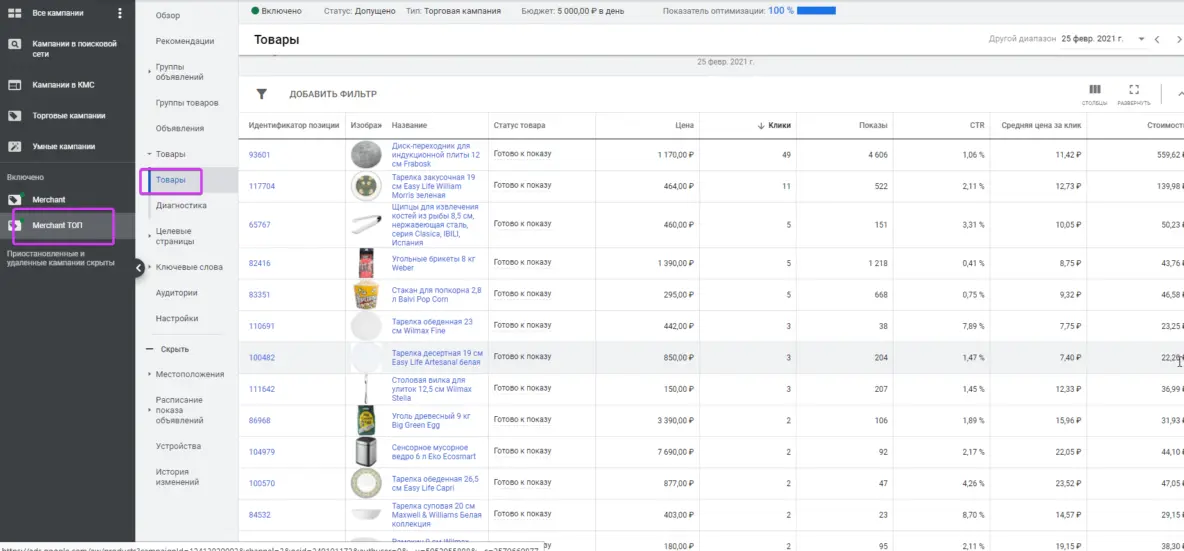Collapse the Скрыть section in navigation
The height and width of the screenshot is (551, 1184).
(150, 349)
